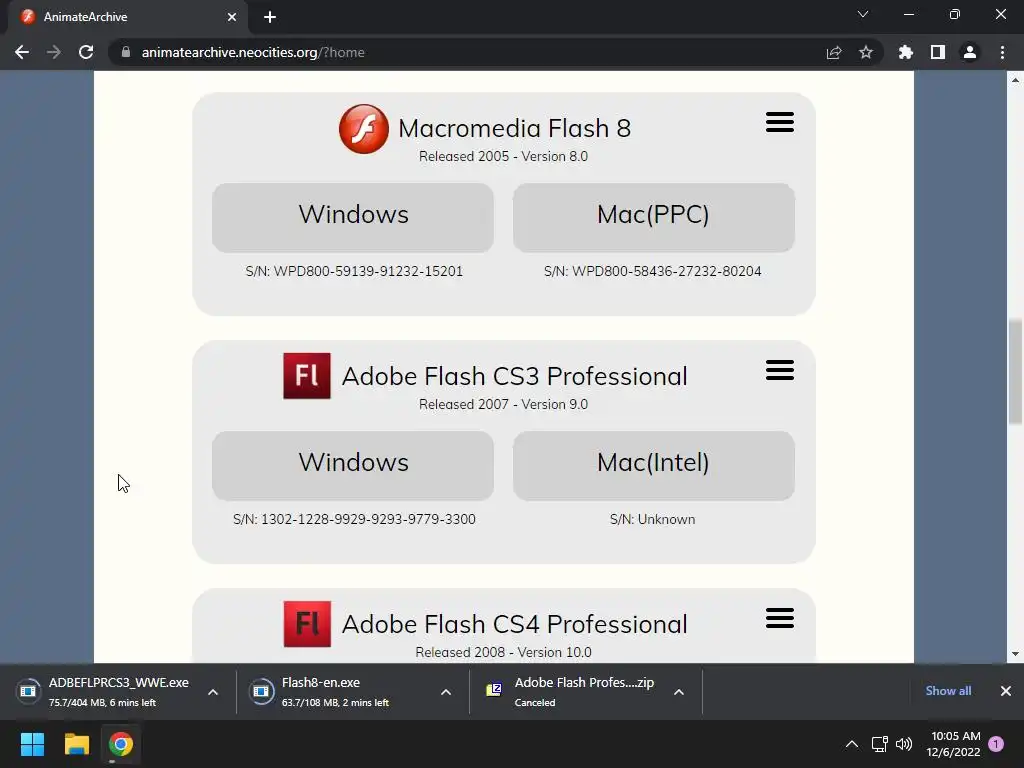Image resolution: width=1024 pixels, height=768 pixels.
Task: Open hamburger menu for Adobe Flash CS3
Action: point(780,370)
